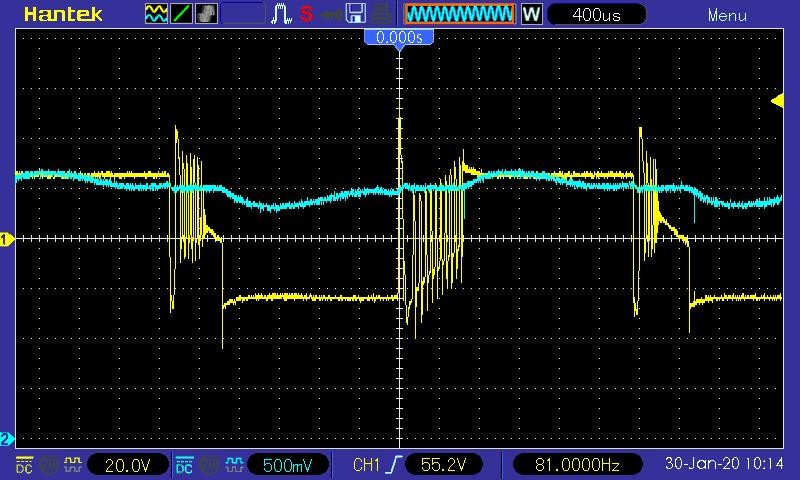The width and height of the screenshot is (800, 480).
Task: Click the 55.2V trigger level readout
Action: 444,465
